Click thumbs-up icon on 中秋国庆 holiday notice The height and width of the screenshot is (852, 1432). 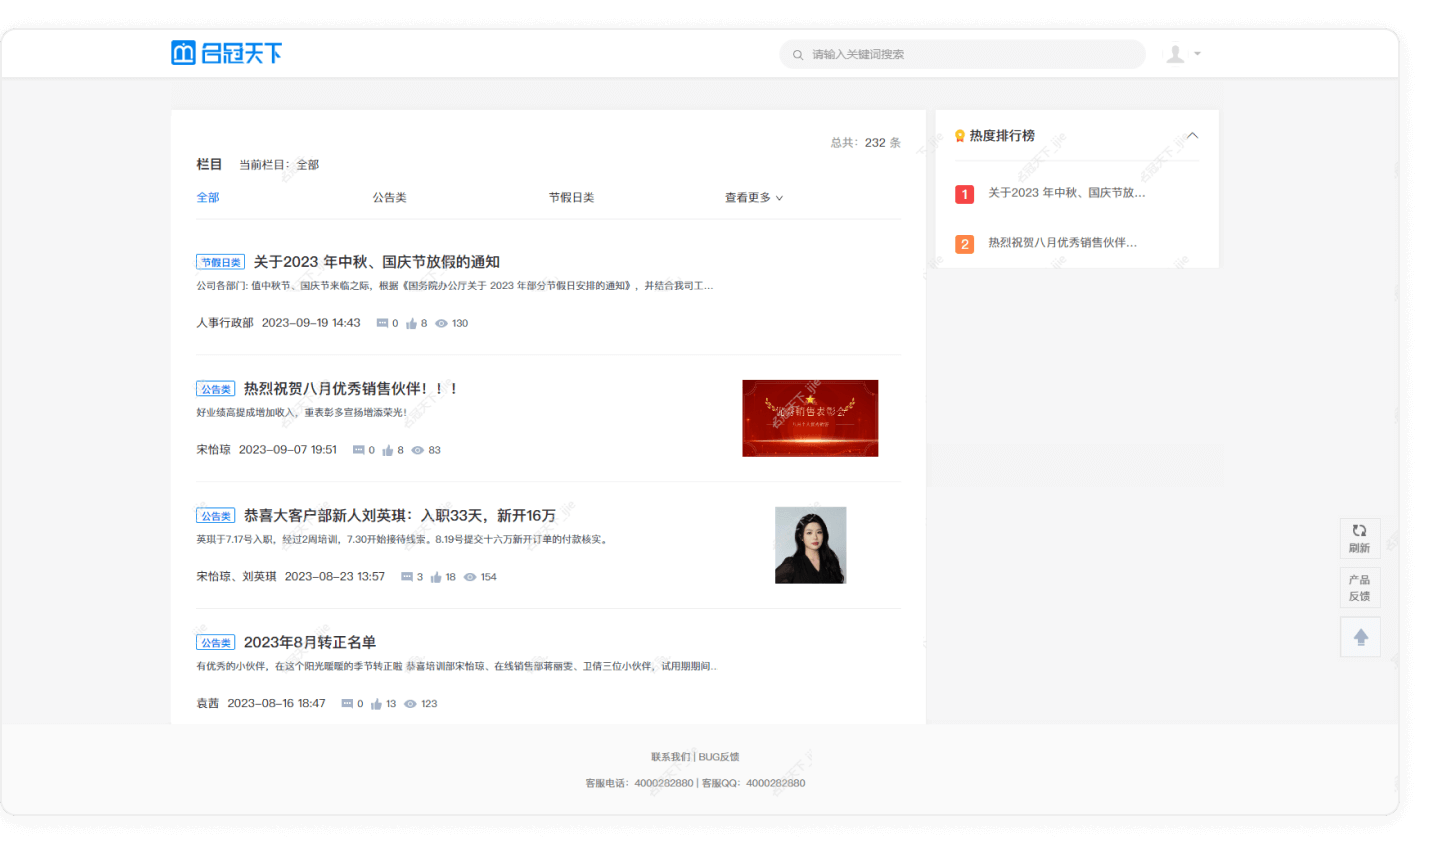tap(411, 324)
